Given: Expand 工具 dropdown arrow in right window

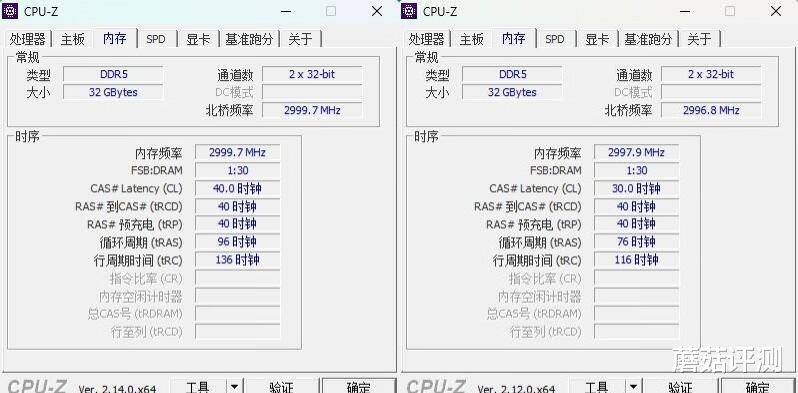Looking at the screenshot, I should click(x=633, y=386).
